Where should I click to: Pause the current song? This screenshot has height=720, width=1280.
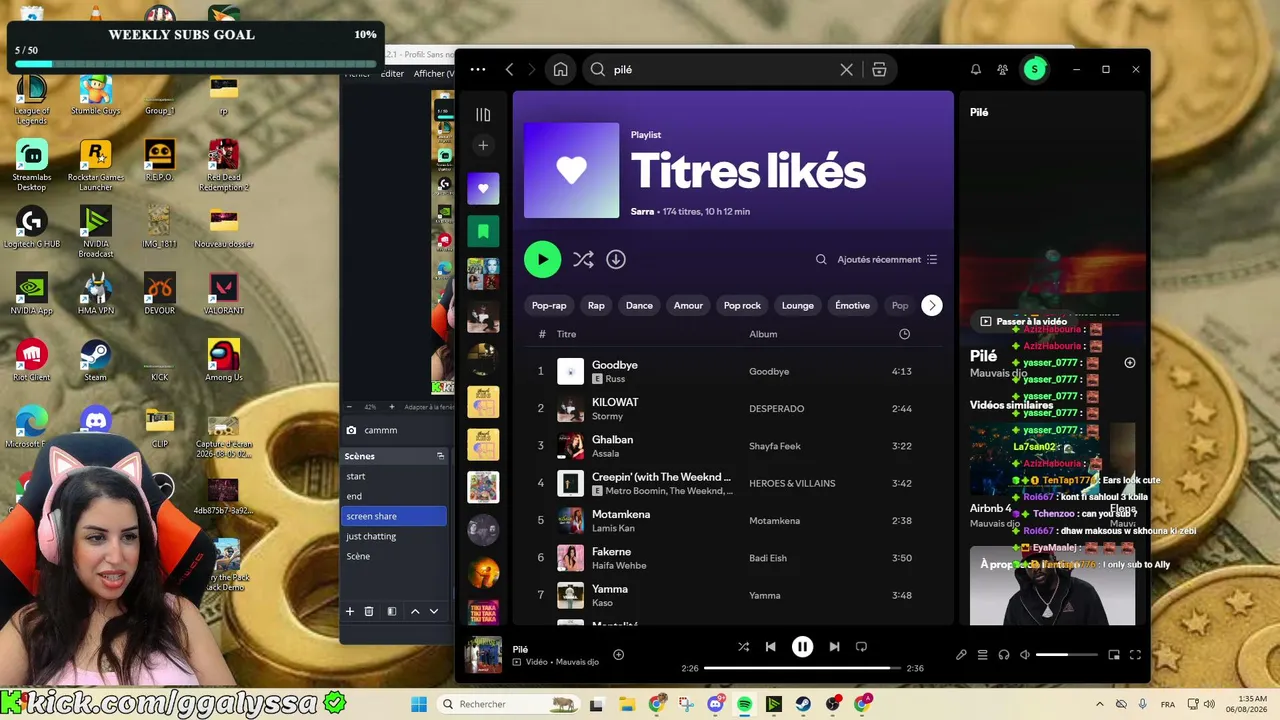pos(802,647)
